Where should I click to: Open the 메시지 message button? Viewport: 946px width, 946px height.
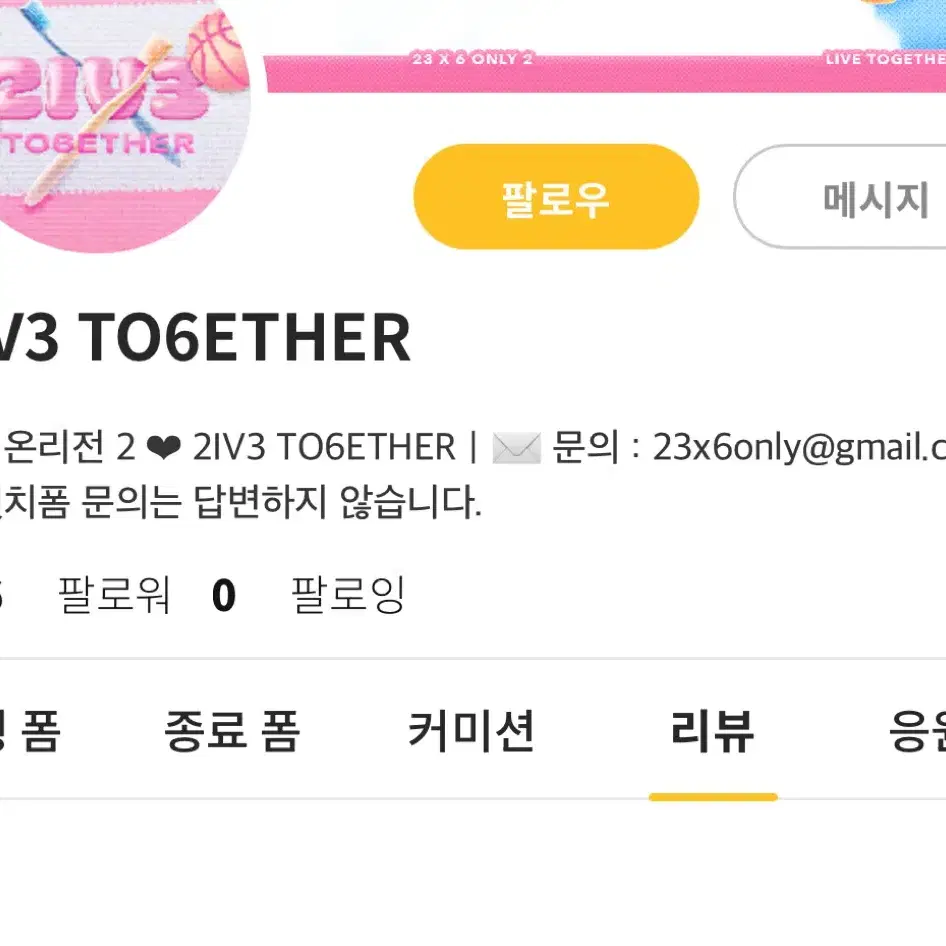(x=841, y=197)
